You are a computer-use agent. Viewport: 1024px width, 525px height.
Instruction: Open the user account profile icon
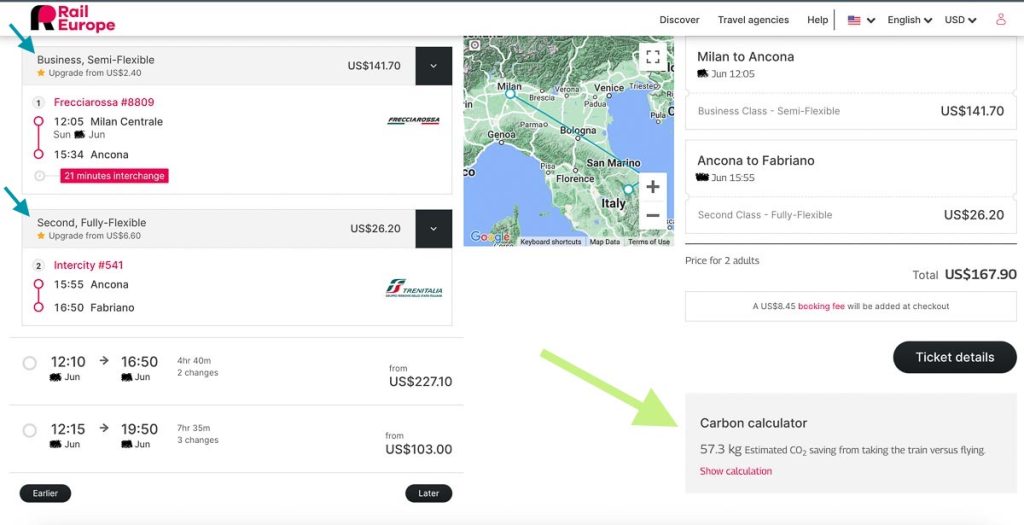click(x=1000, y=20)
